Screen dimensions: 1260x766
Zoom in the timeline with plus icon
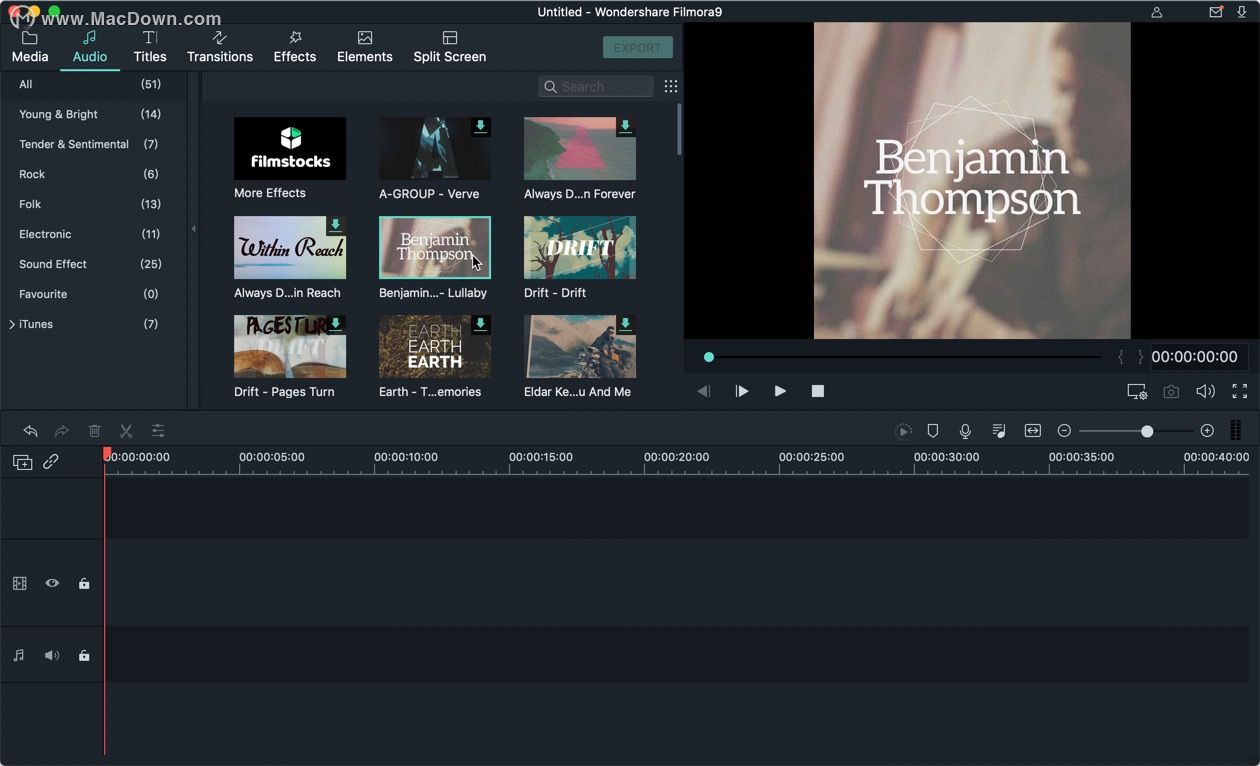click(x=1207, y=431)
